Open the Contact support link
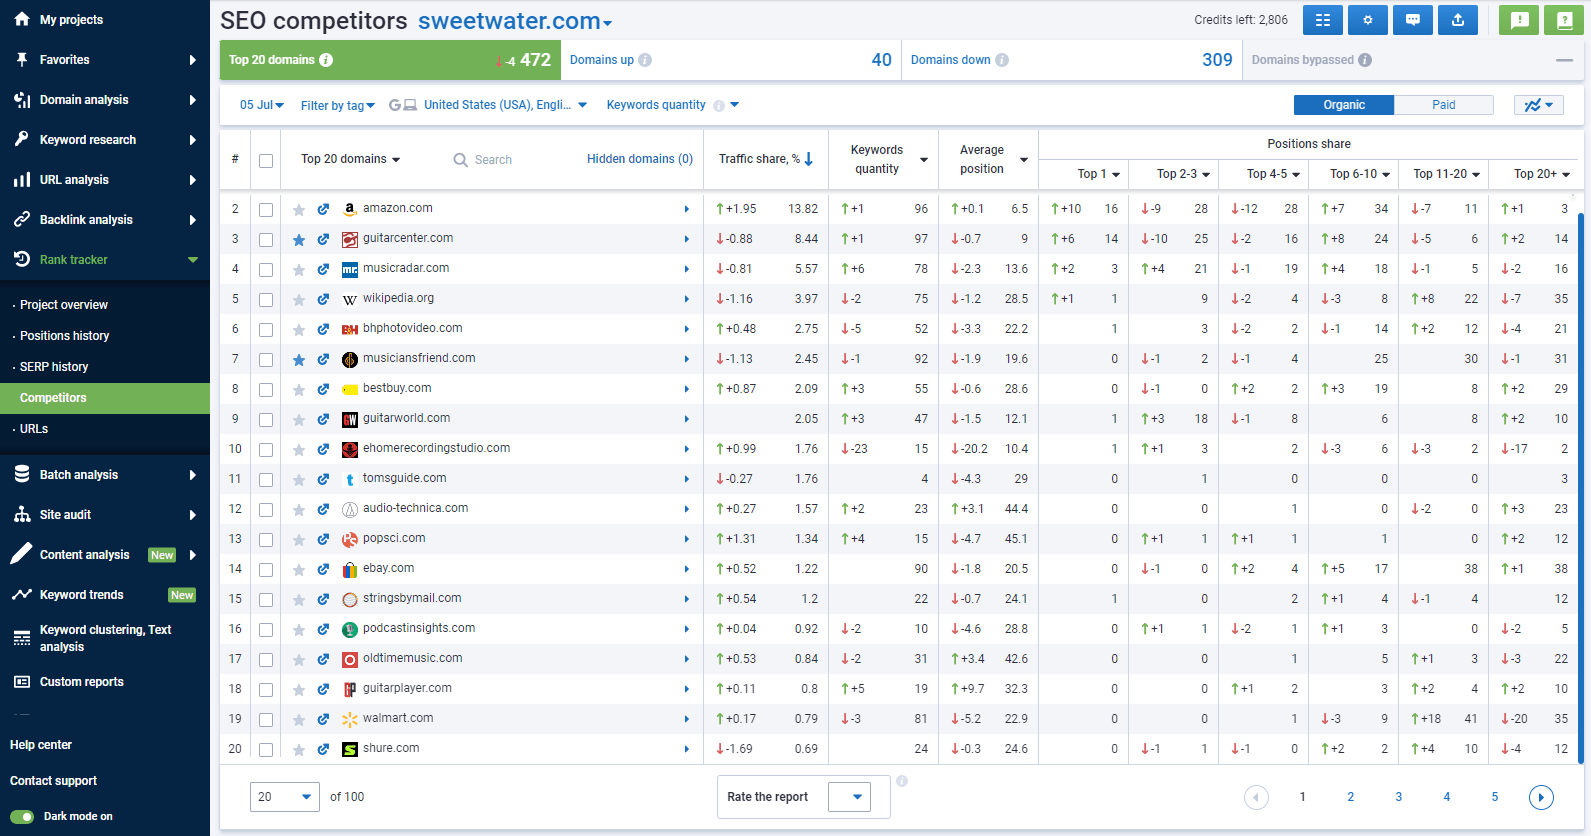This screenshot has height=836, width=1591. (54, 781)
